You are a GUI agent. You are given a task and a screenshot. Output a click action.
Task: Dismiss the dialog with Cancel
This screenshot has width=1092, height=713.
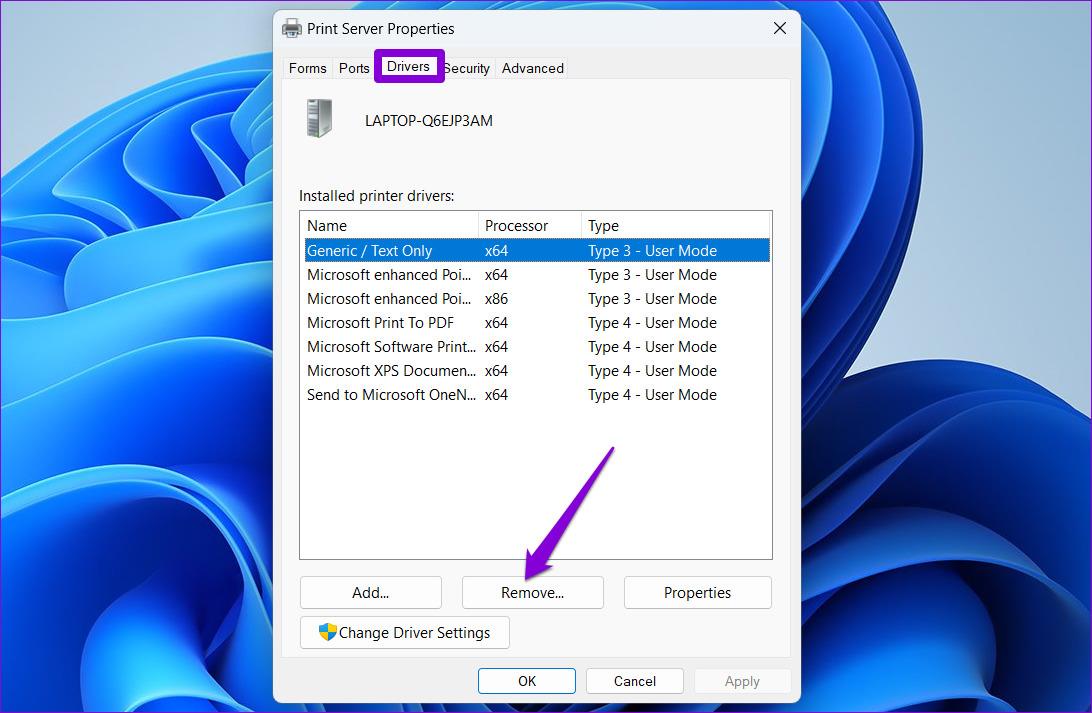pos(634,680)
